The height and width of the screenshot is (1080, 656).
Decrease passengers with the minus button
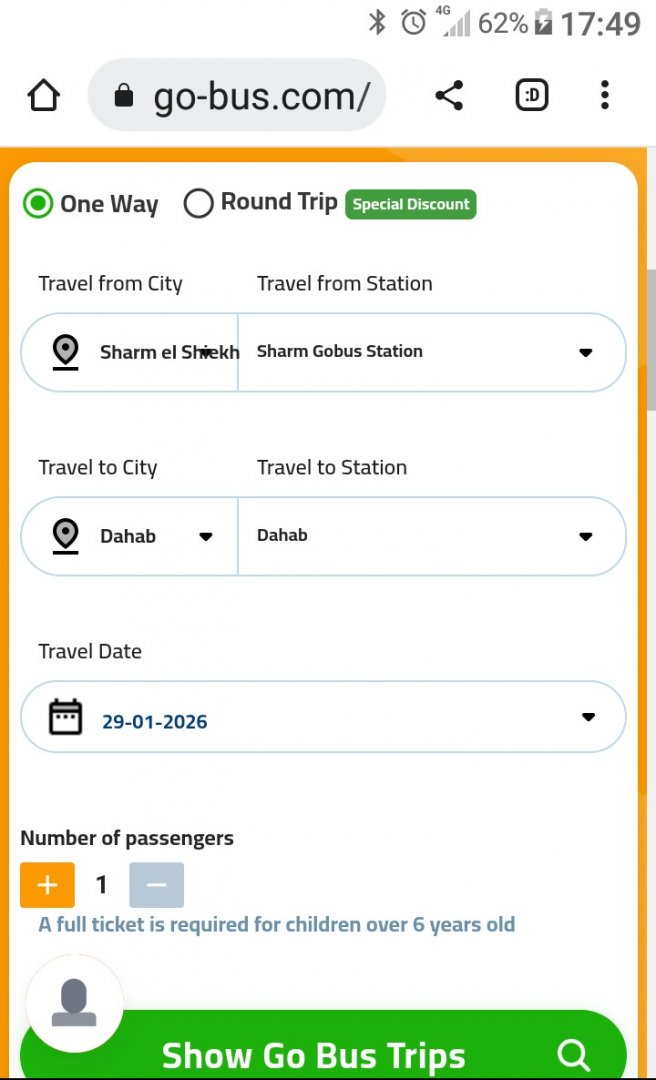coord(156,885)
